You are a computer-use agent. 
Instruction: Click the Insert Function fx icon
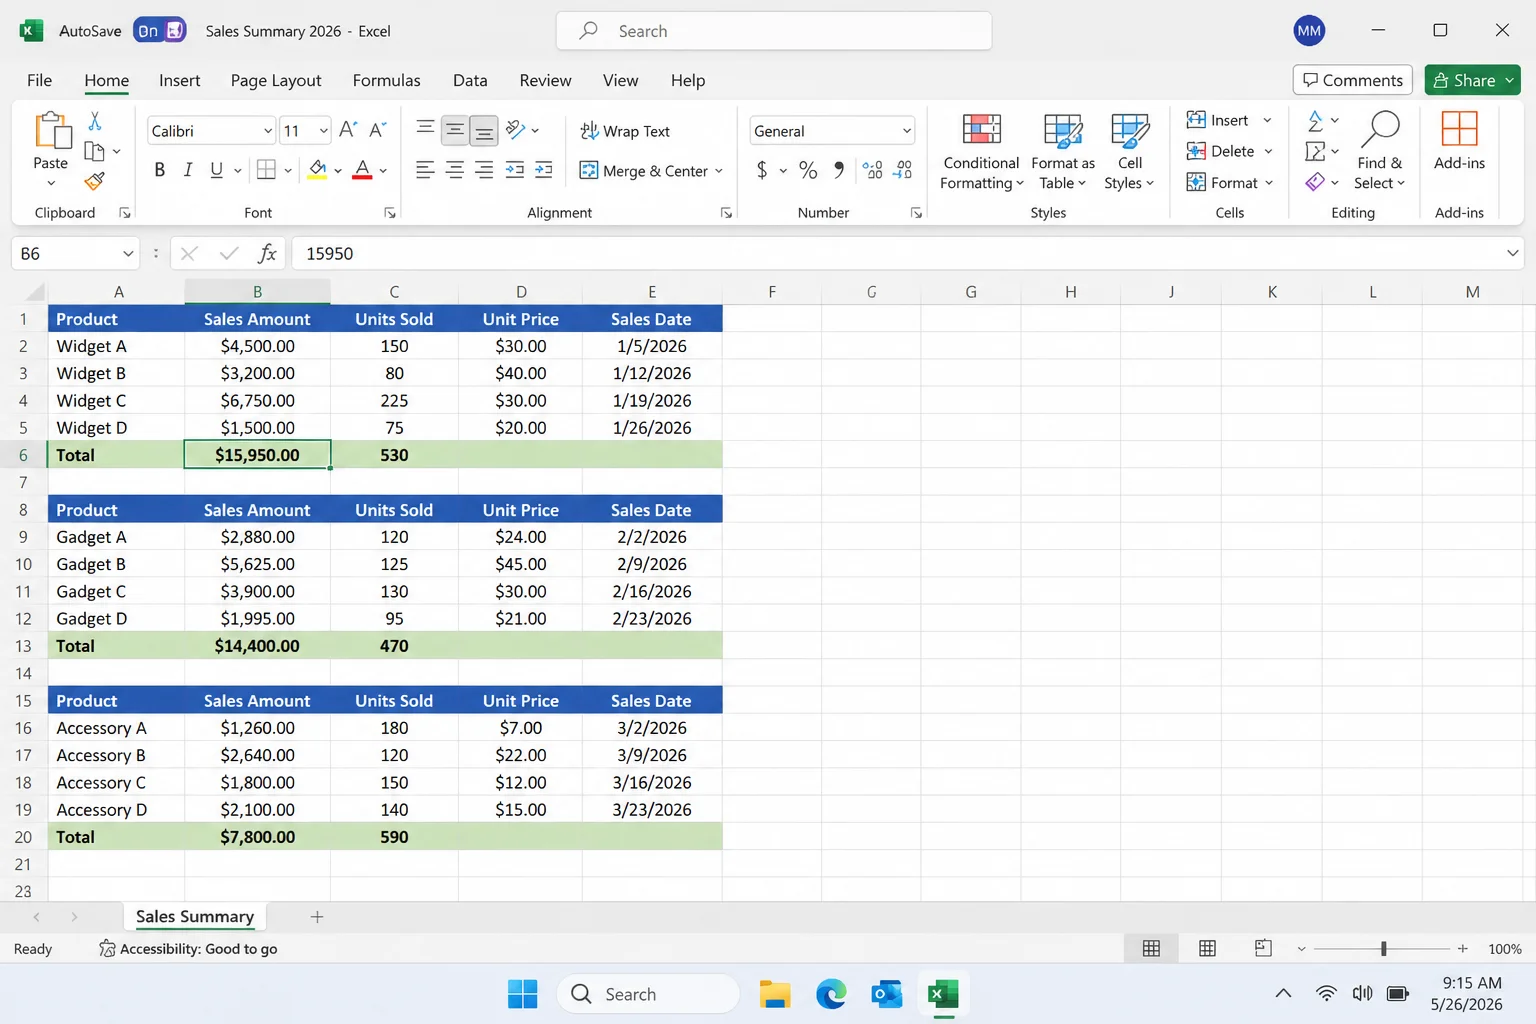(267, 254)
